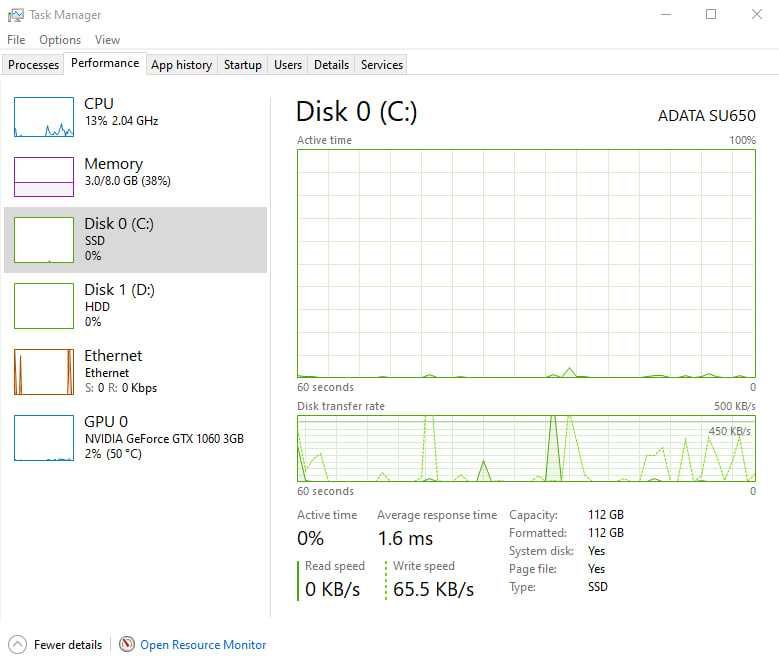
Task: Go to the Startup tab
Action: [x=242, y=65]
